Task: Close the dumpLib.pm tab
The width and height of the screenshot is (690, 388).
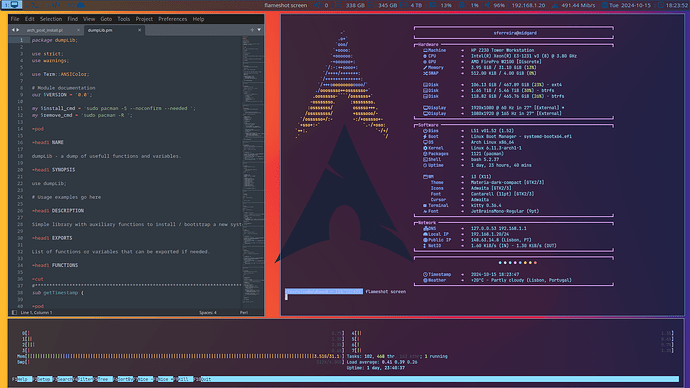Action: [x=139, y=30]
